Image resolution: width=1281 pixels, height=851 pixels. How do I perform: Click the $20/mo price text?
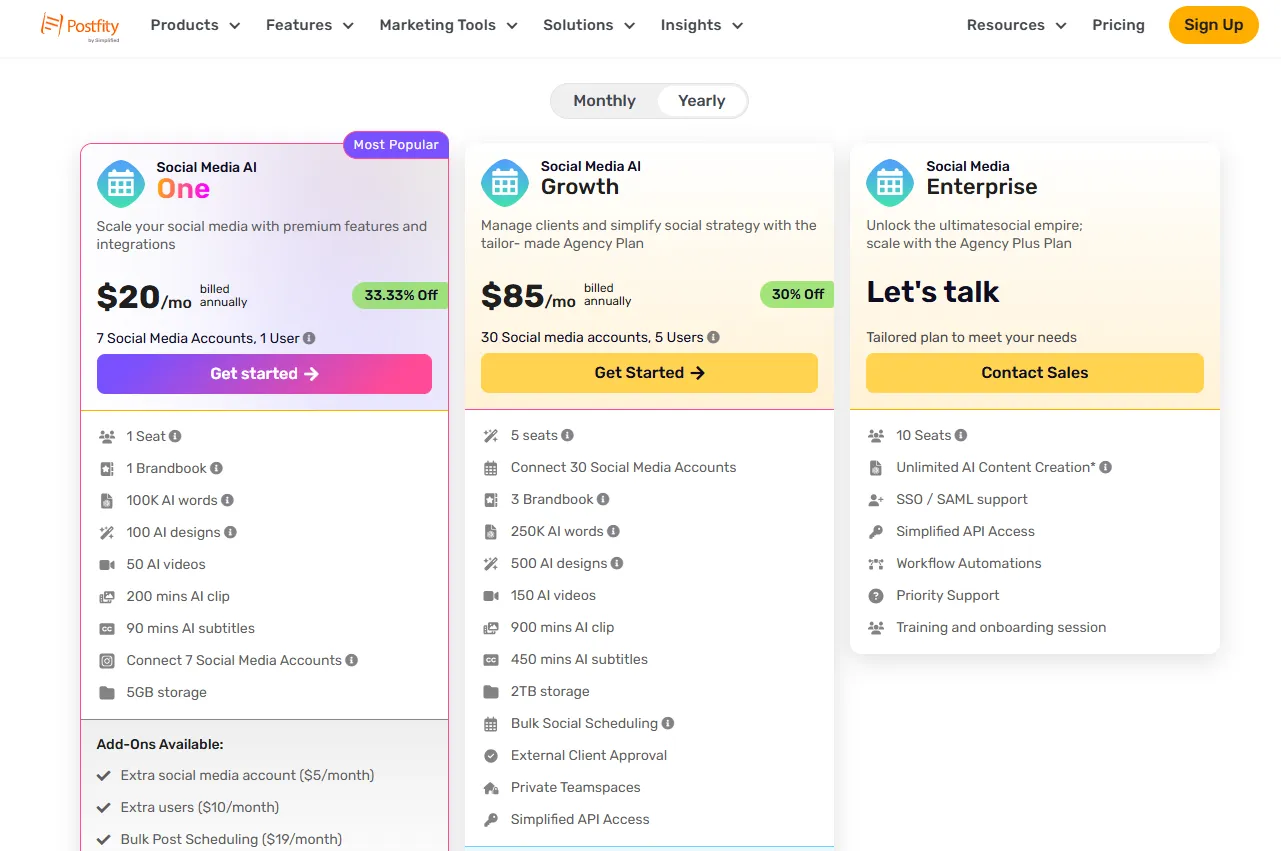tap(145, 297)
